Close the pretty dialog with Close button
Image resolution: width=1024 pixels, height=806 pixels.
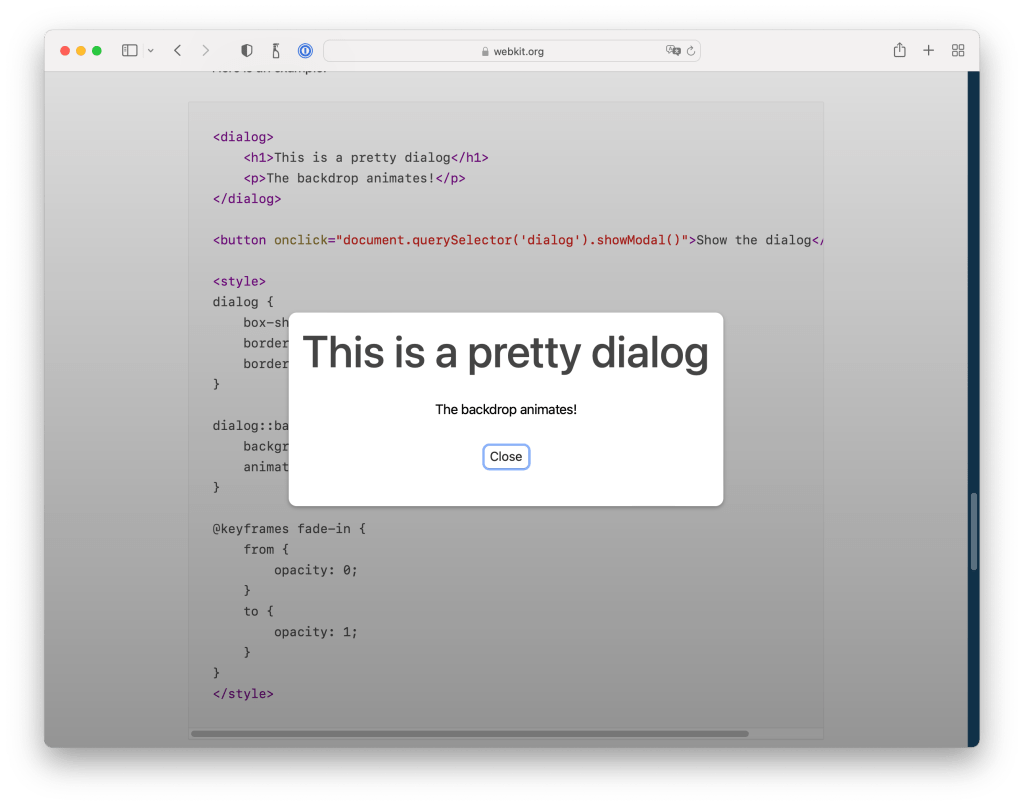pyautogui.click(x=506, y=457)
